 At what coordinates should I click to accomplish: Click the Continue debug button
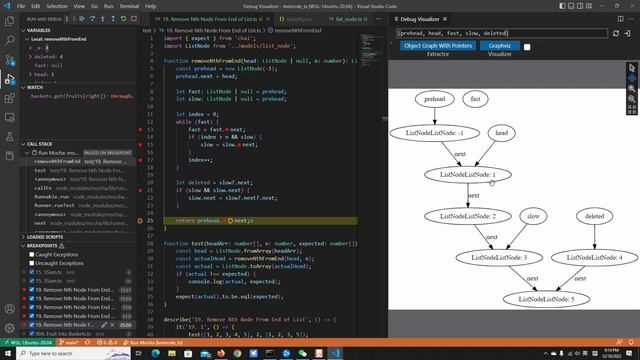tap(82, 19)
